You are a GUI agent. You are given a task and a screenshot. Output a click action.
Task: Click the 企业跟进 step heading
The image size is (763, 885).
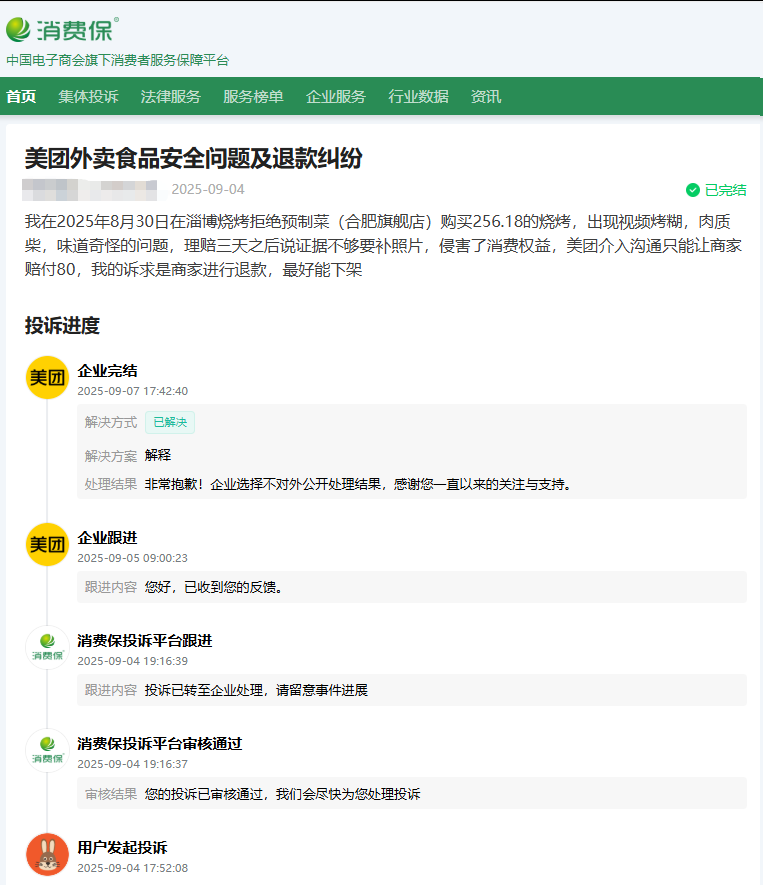click(x=107, y=538)
